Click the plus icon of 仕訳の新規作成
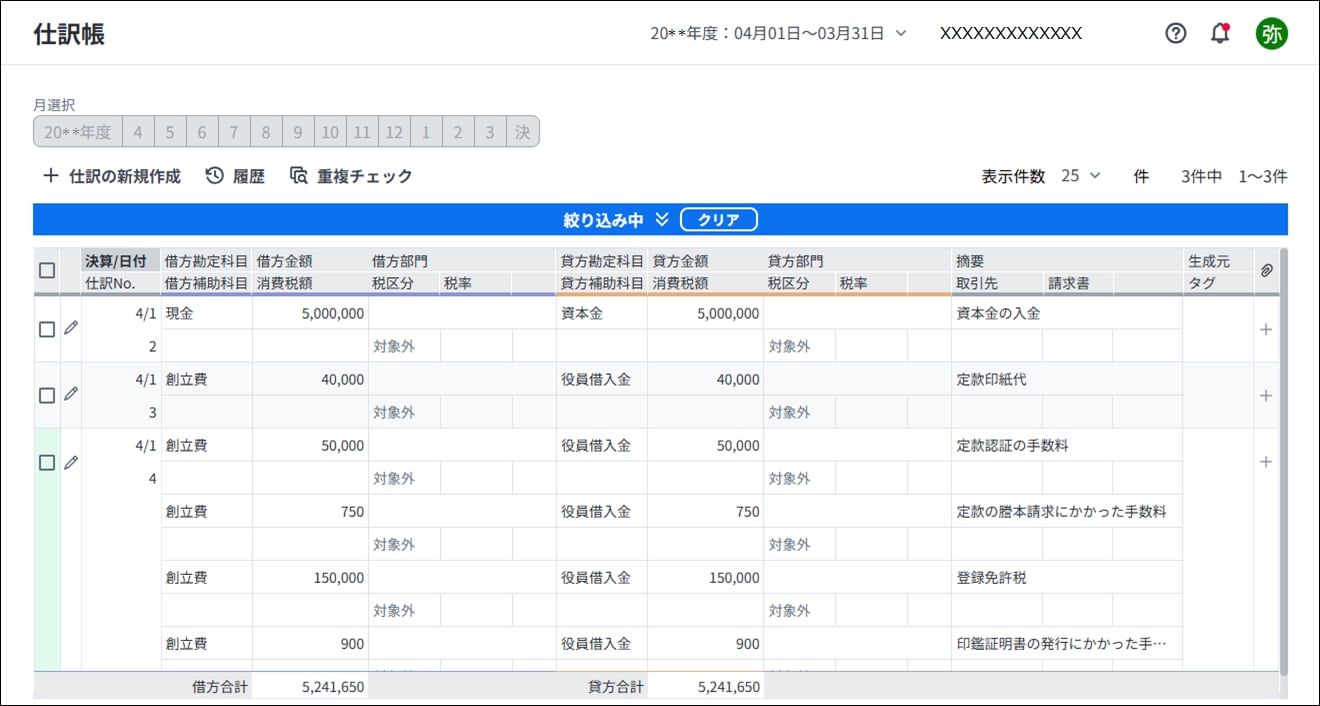 51,176
